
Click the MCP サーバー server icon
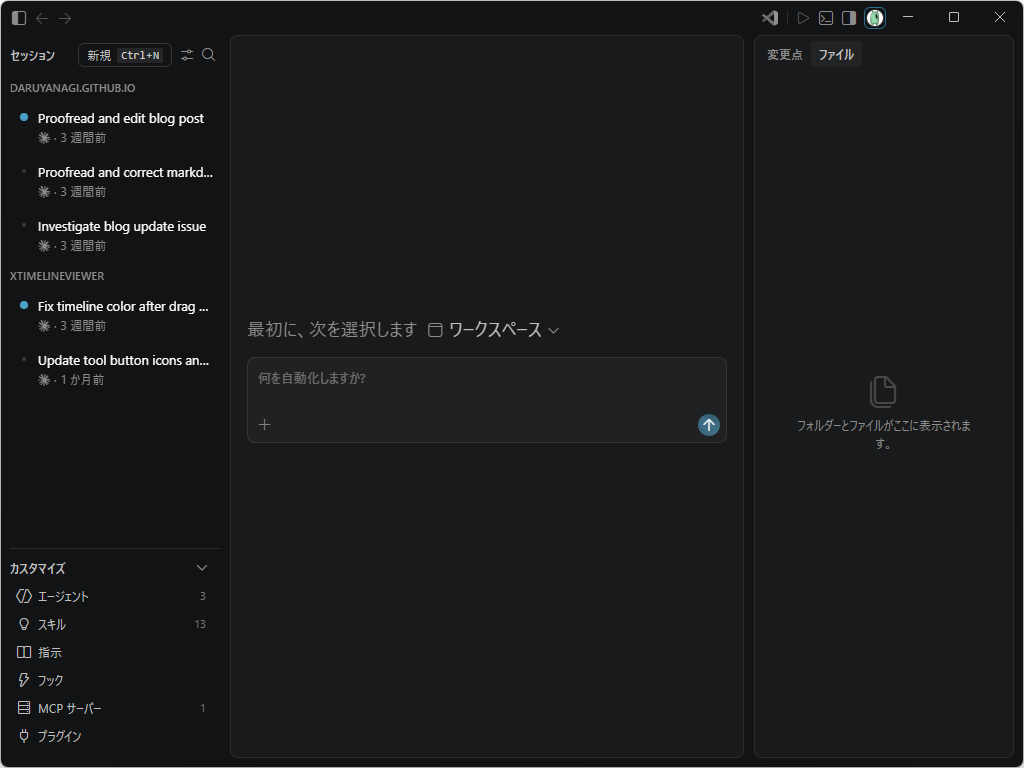click(24, 708)
